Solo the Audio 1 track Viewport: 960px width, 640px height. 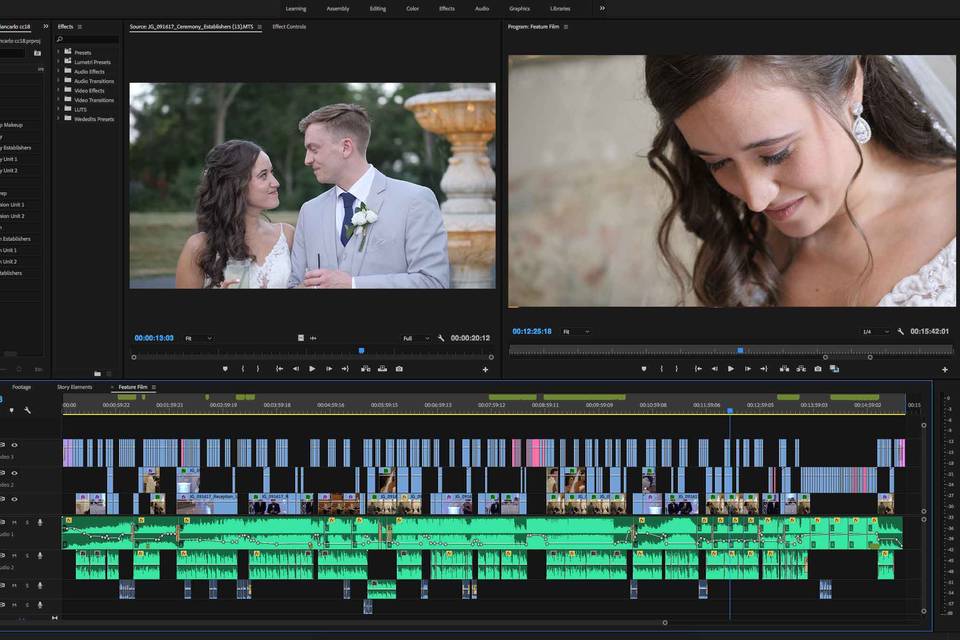pyautogui.click(x=27, y=522)
